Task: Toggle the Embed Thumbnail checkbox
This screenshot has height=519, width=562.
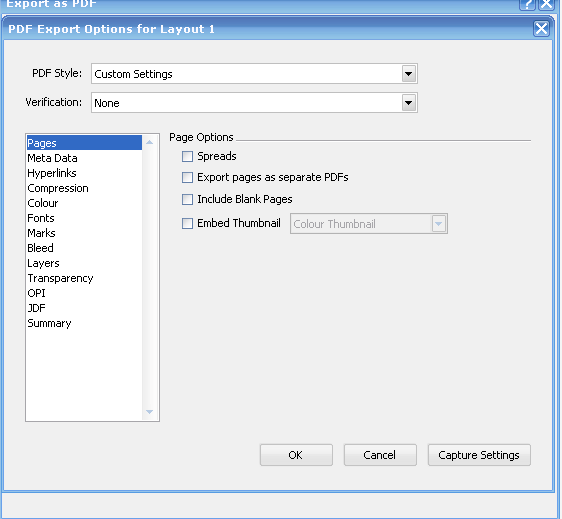Action: tap(187, 223)
